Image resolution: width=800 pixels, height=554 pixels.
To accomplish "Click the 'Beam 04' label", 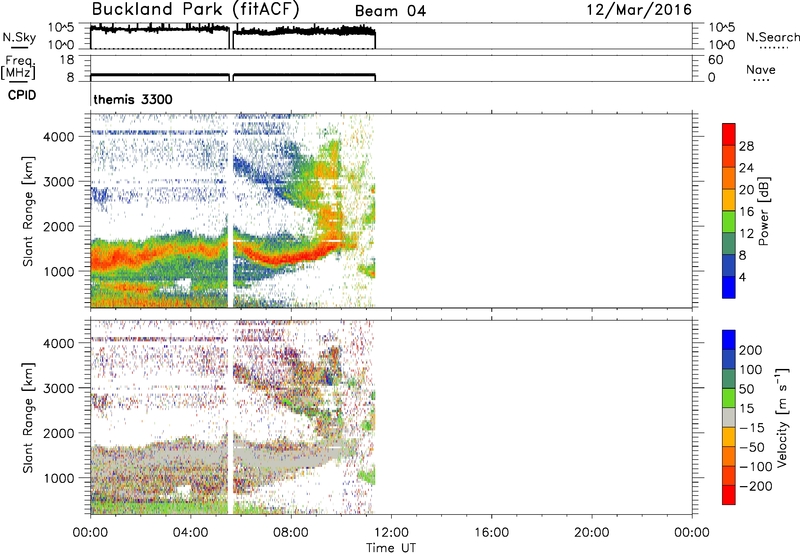I will 390,11.
